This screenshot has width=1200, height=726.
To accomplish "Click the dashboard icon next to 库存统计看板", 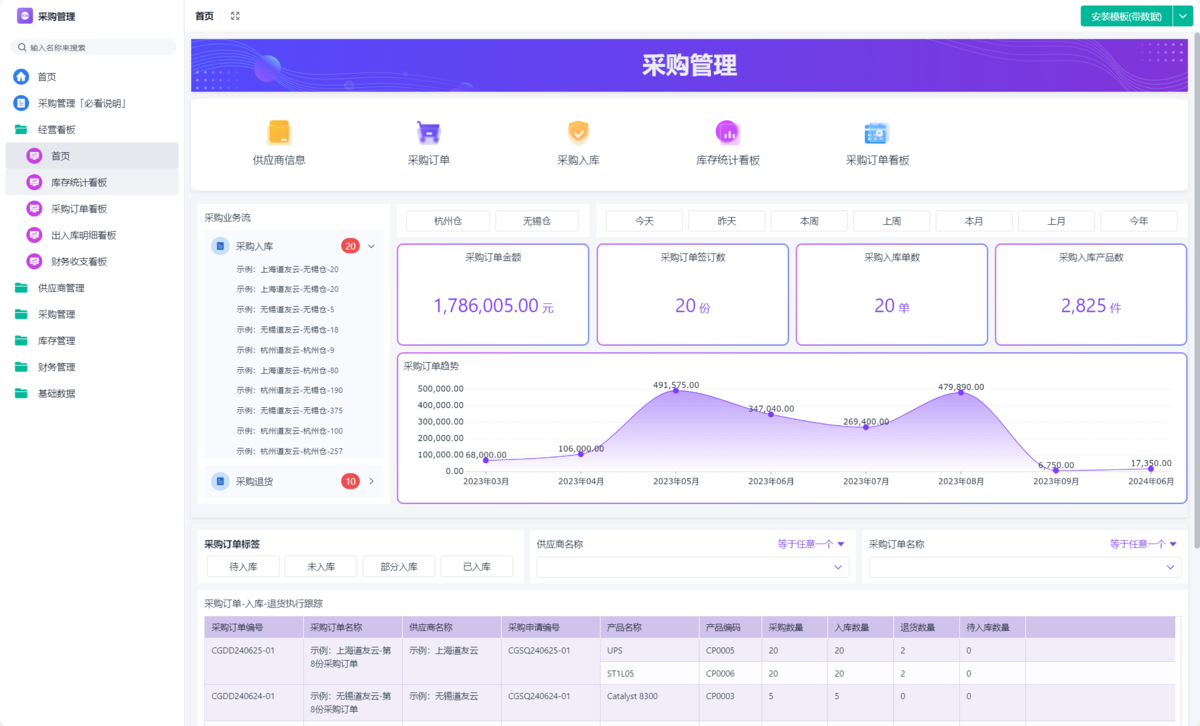I will click(x=34, y=182).
